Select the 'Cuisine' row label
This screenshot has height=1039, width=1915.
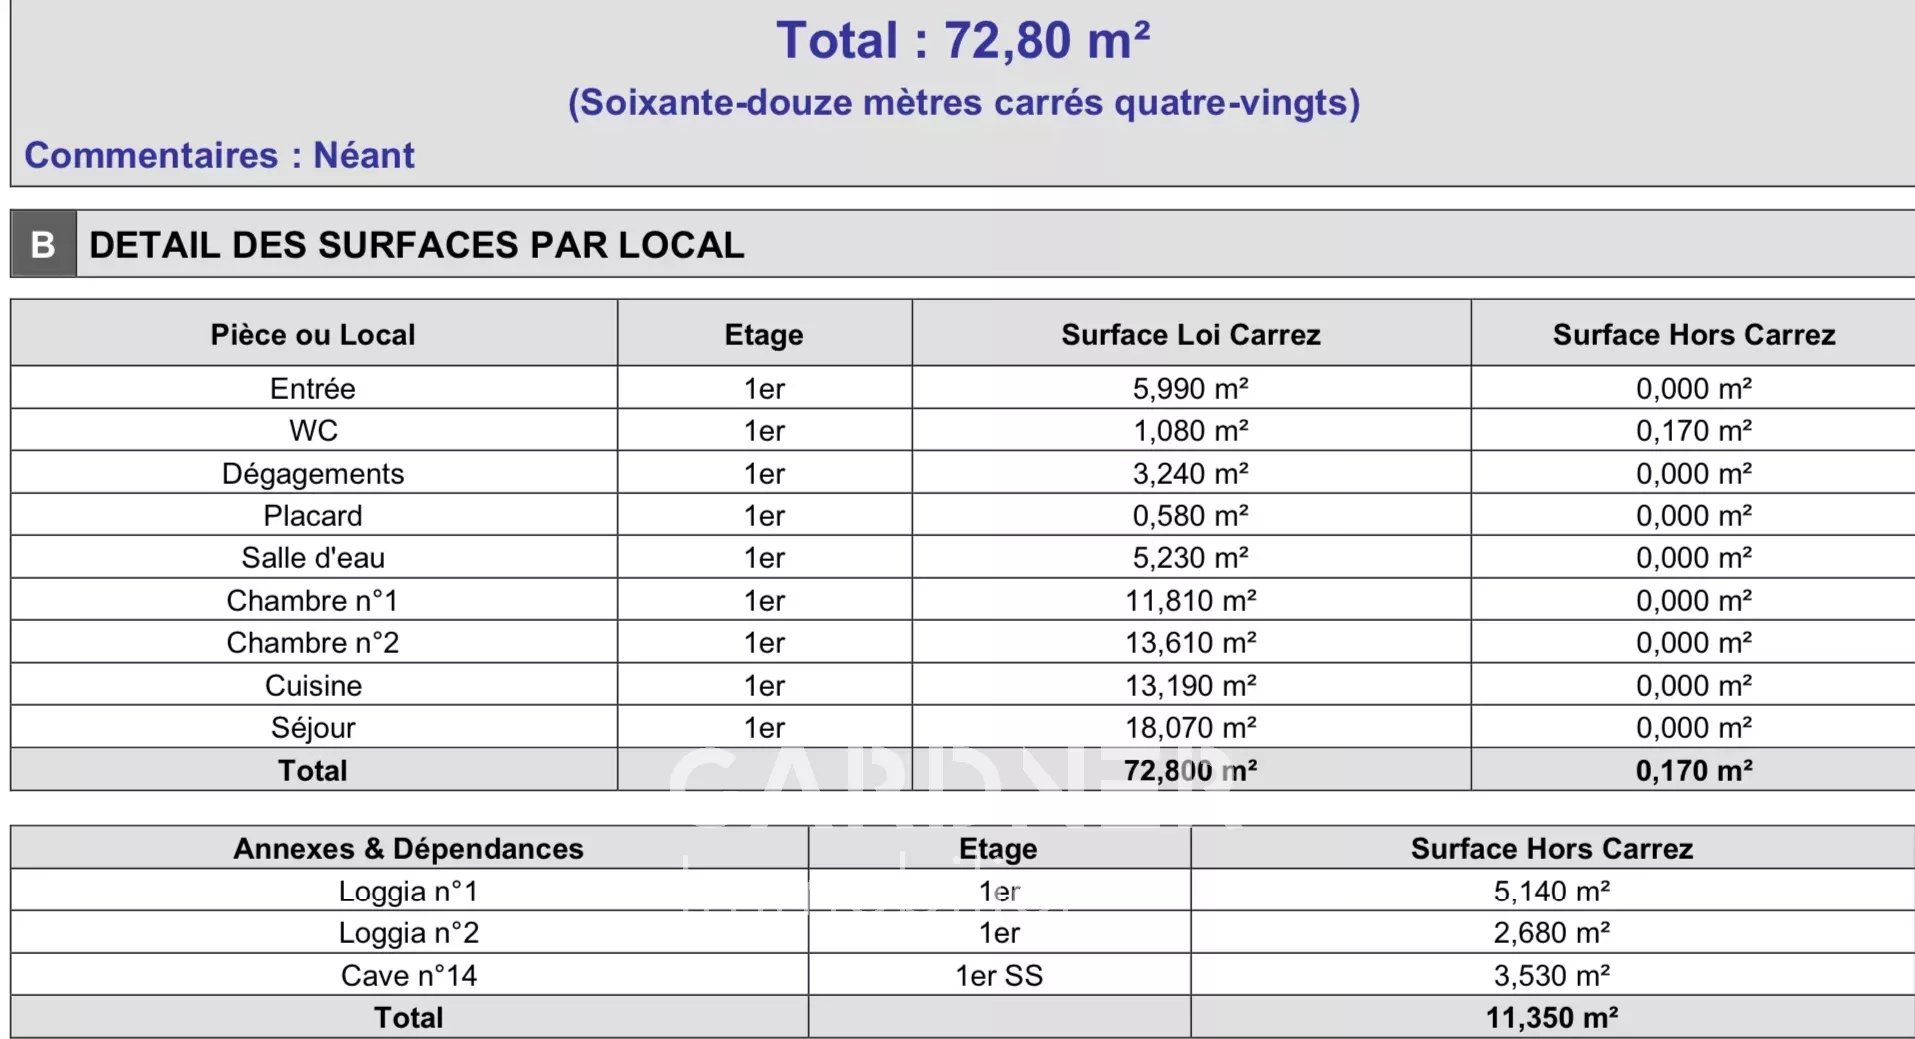point(312,685)
